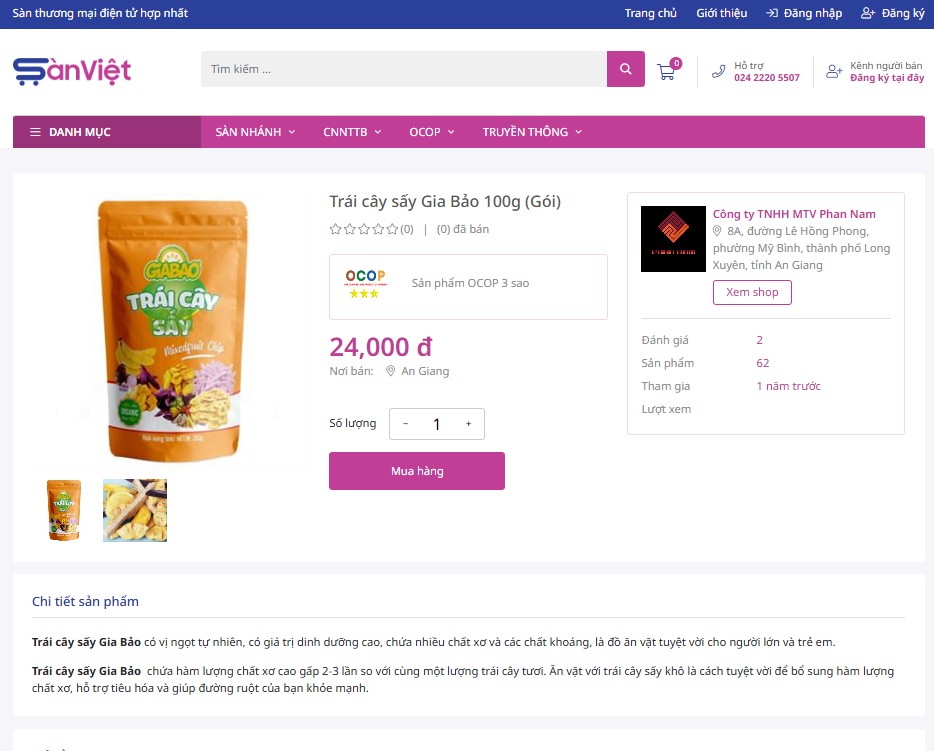This screenshot has height=751, width=934.
Task: Expand the SÀN NHÁNH dropdown
Action: tap(255, 132)
